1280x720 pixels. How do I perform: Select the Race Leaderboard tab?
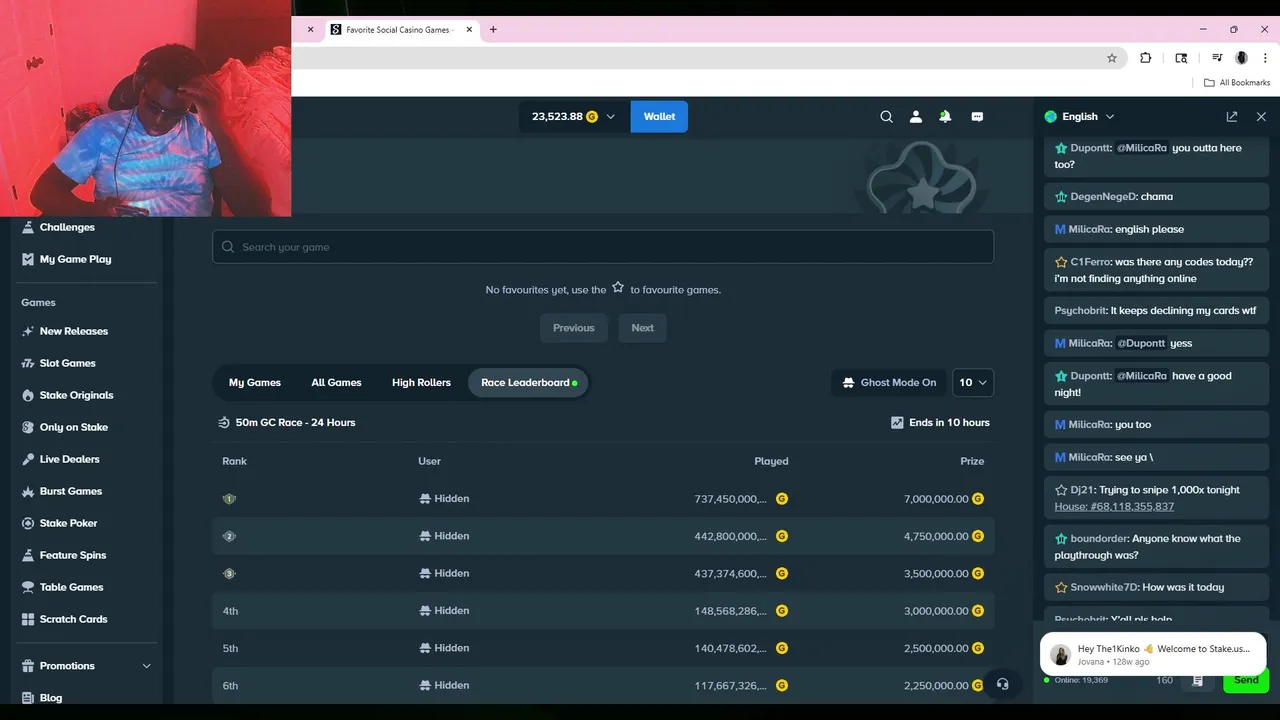pos(529,383)
